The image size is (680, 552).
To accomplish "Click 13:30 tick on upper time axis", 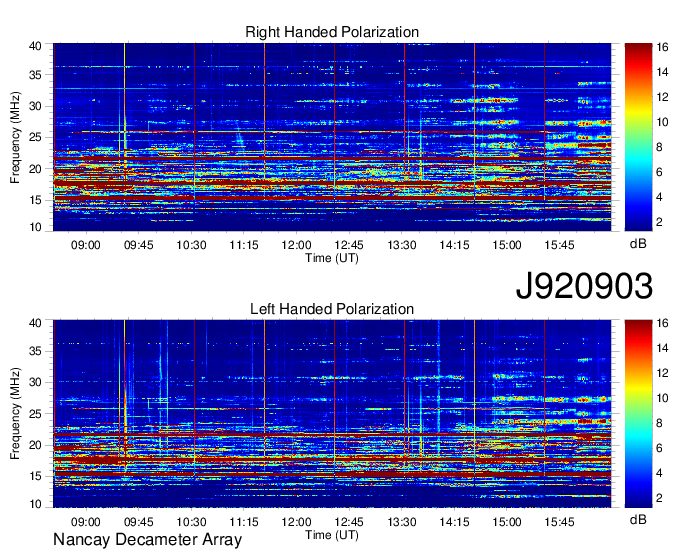I will tap(402, 245).
